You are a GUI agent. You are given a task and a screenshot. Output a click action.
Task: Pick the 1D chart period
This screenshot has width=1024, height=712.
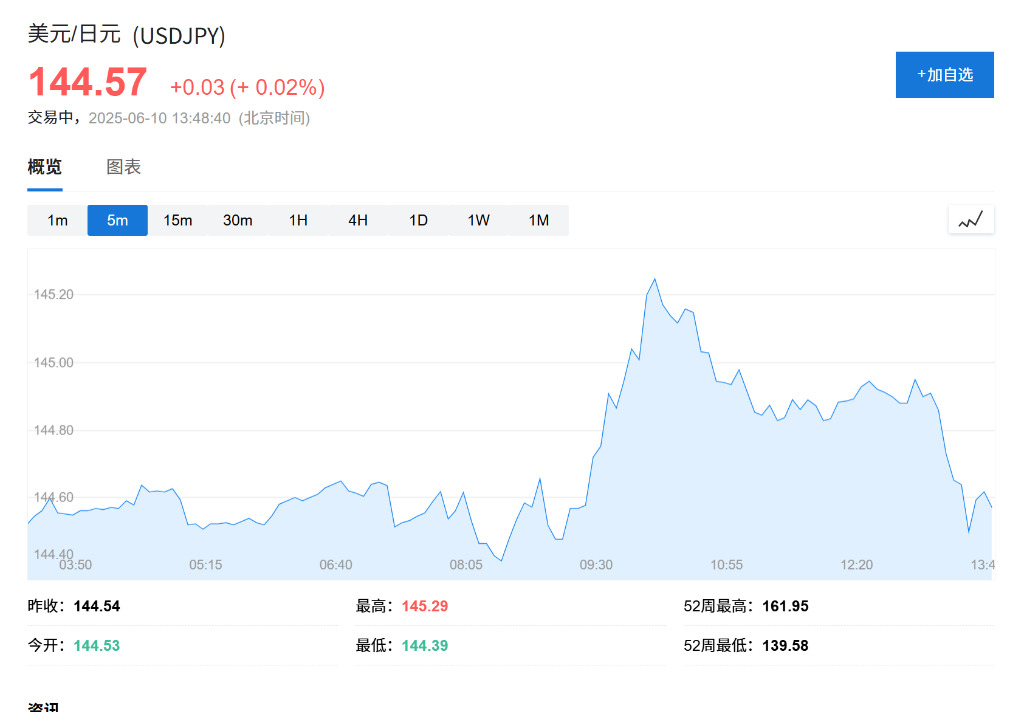tap(418, 220)
